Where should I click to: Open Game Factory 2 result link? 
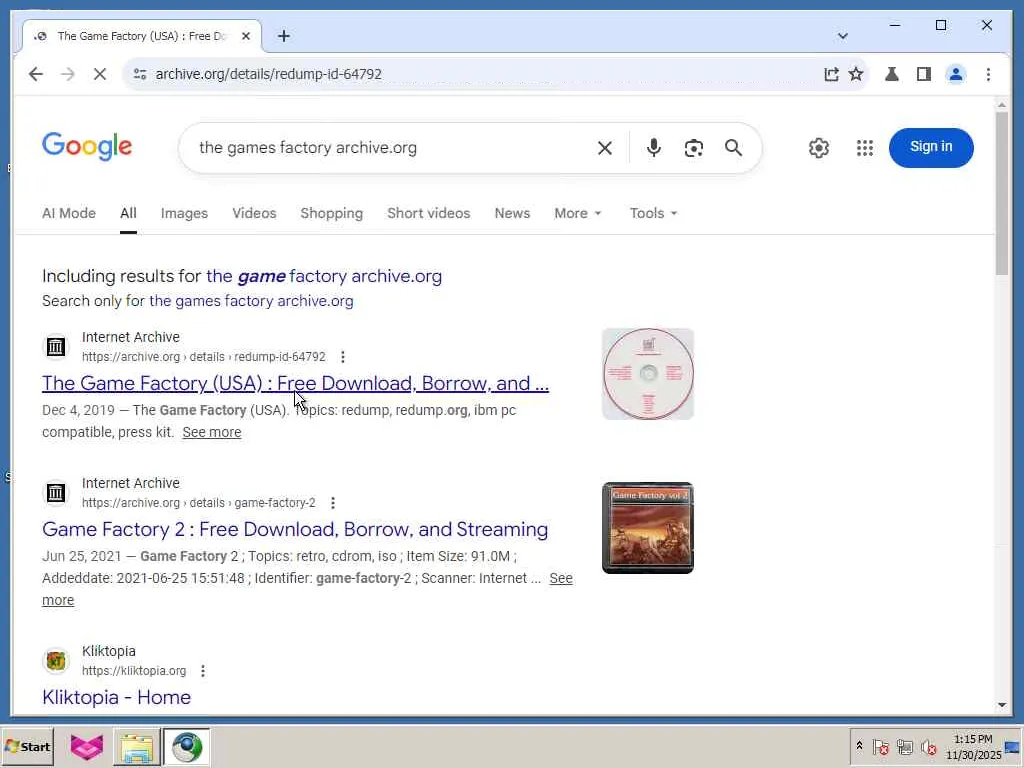295,529
